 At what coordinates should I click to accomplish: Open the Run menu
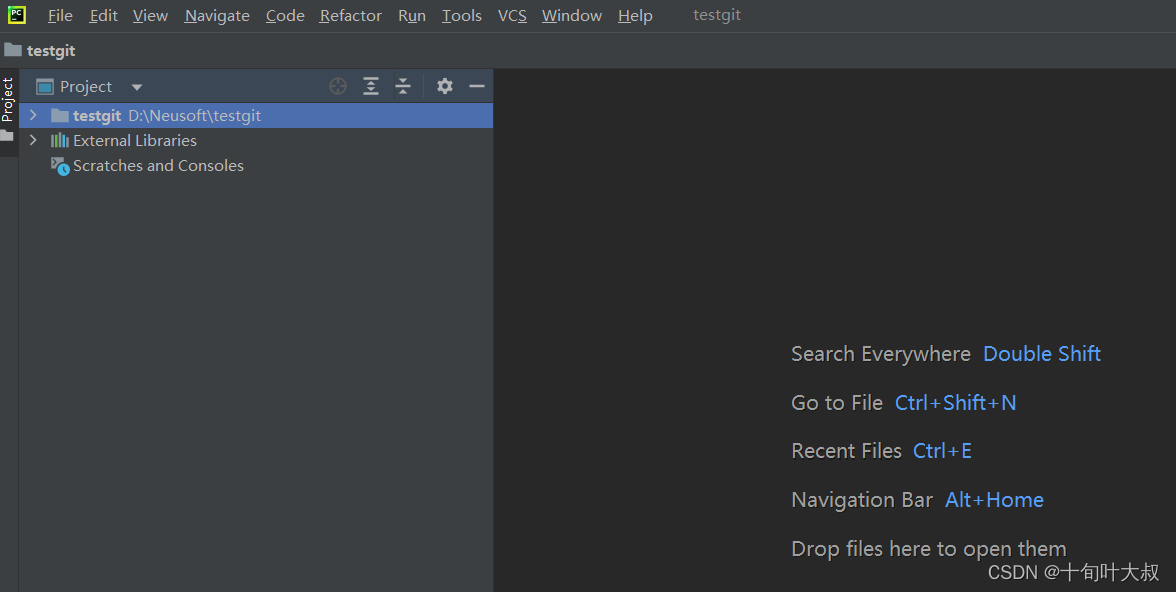(412, 16)
